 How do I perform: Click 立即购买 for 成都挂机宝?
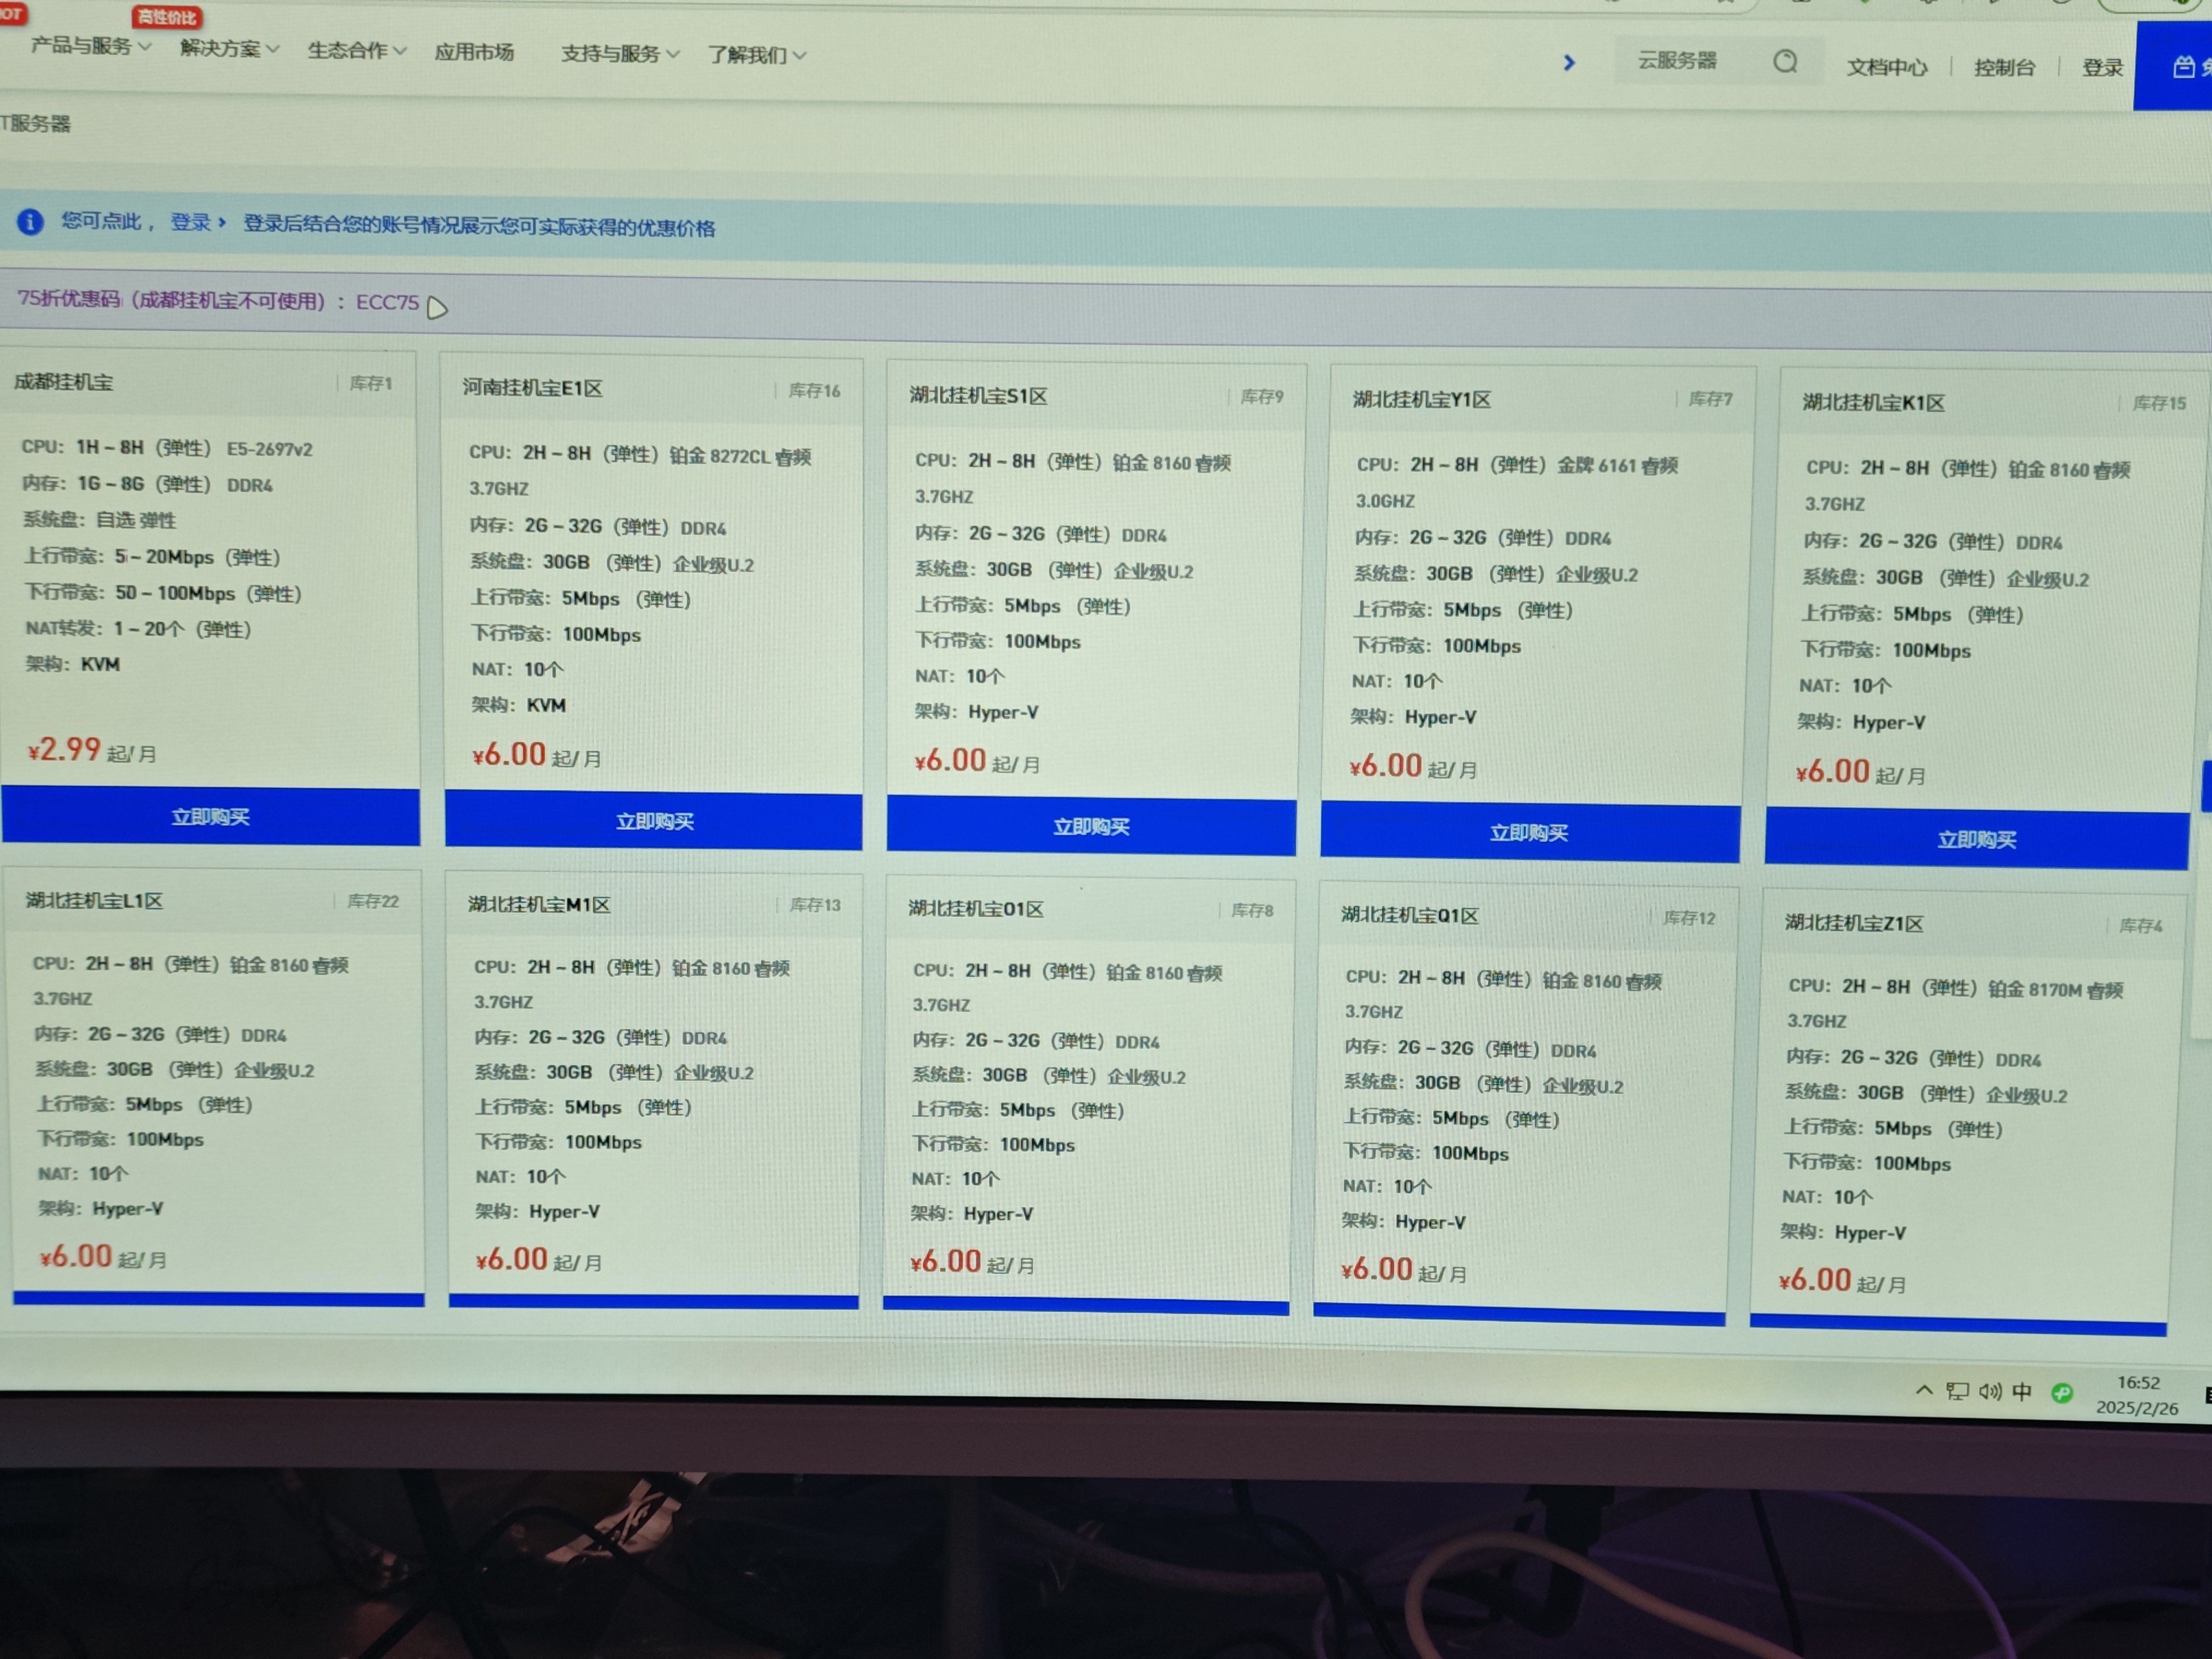tap(210, 817)
